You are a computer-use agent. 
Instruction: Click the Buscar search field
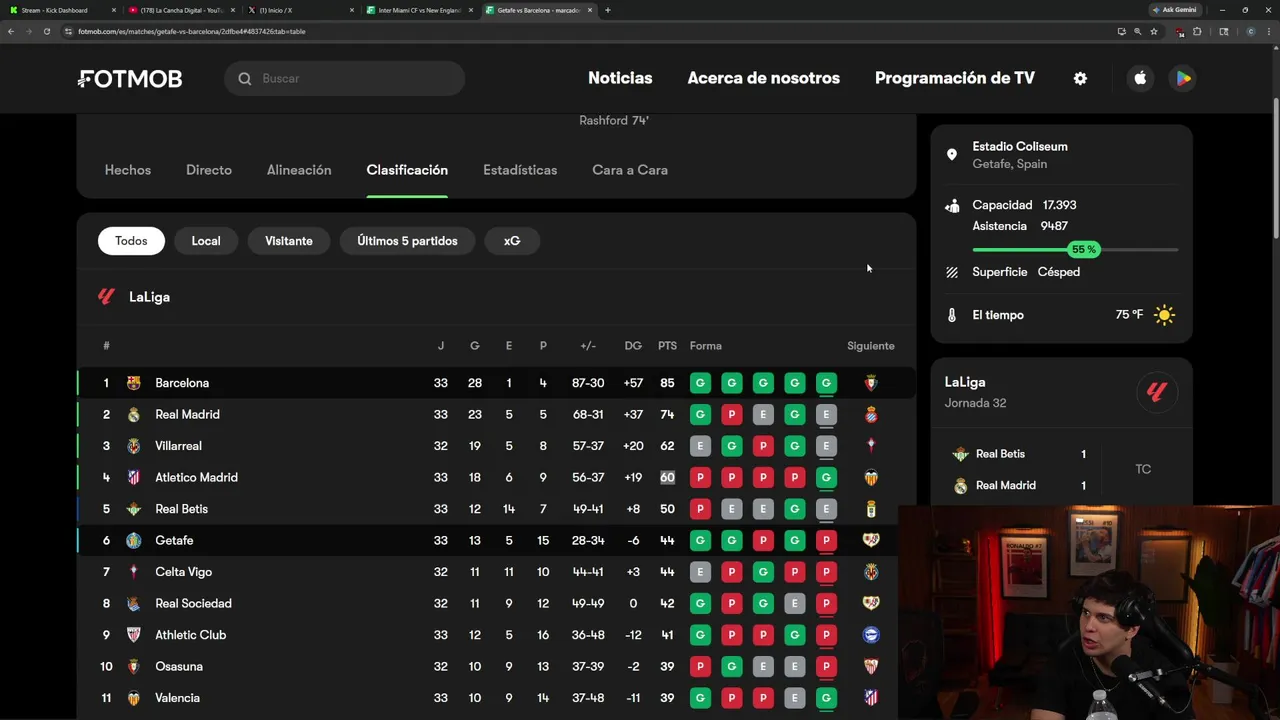(x=345, y=79)
